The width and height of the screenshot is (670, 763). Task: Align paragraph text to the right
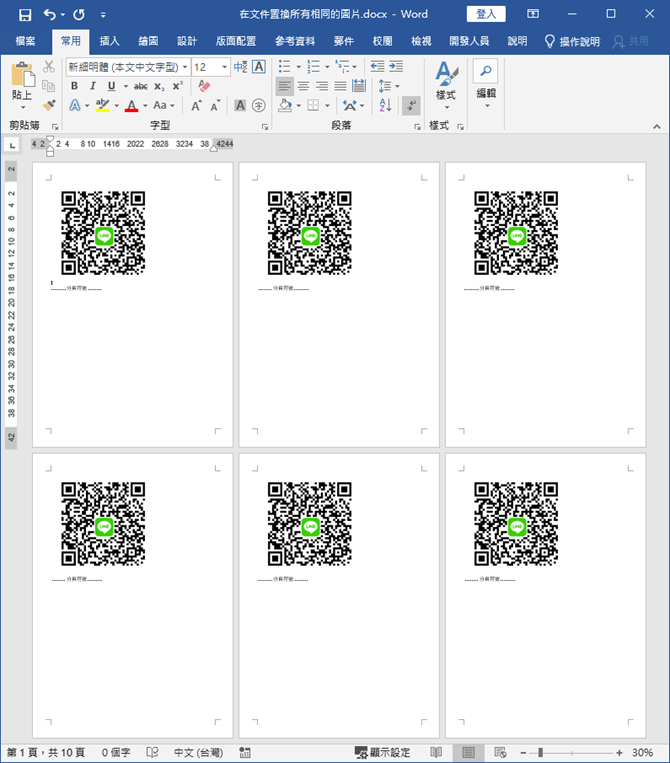click(322, 86)
